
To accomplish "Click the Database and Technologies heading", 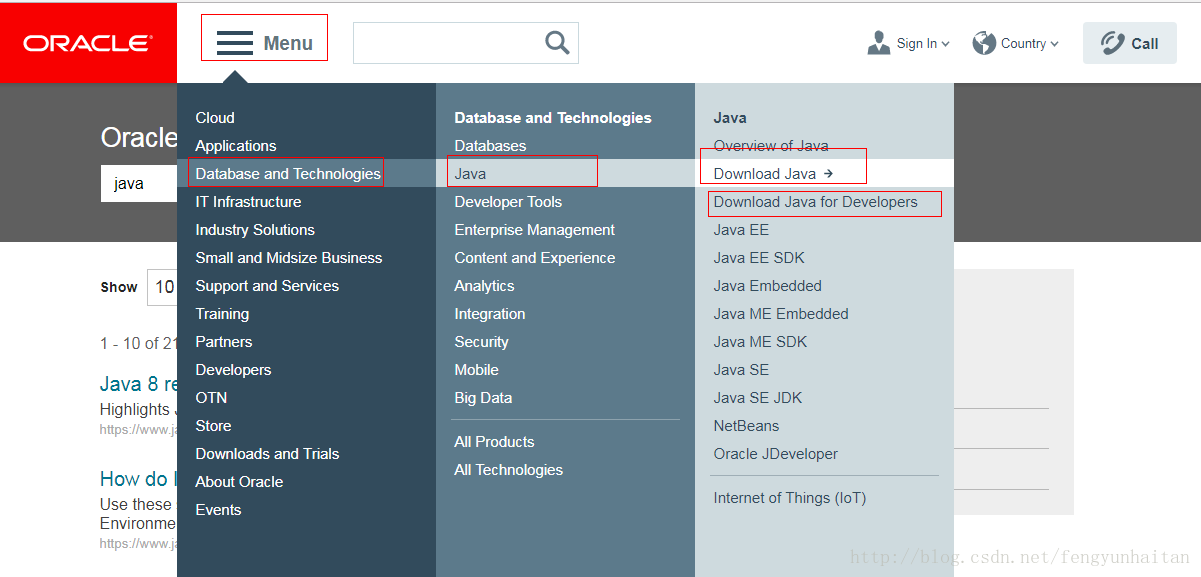I will (553, 118).
